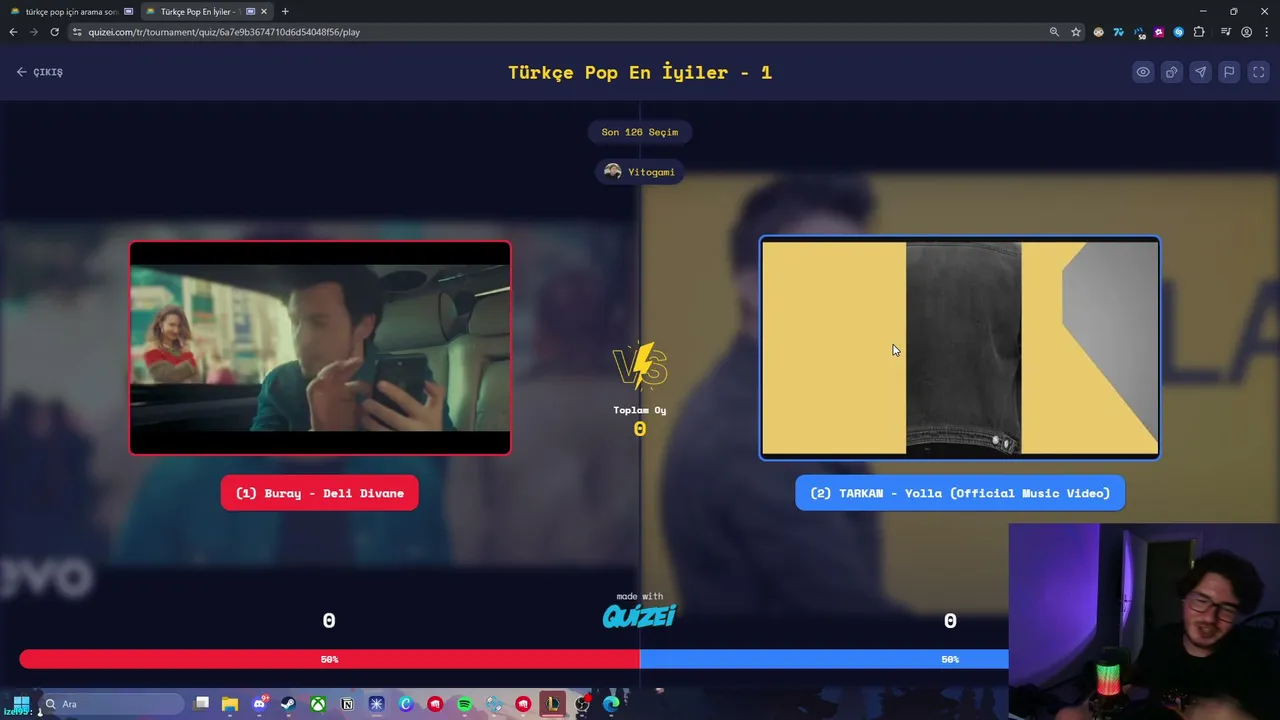Open File Explorer from the taskbar
Image resolution: width=1280 pixels, height=720 pixels.
click(230, 704)
